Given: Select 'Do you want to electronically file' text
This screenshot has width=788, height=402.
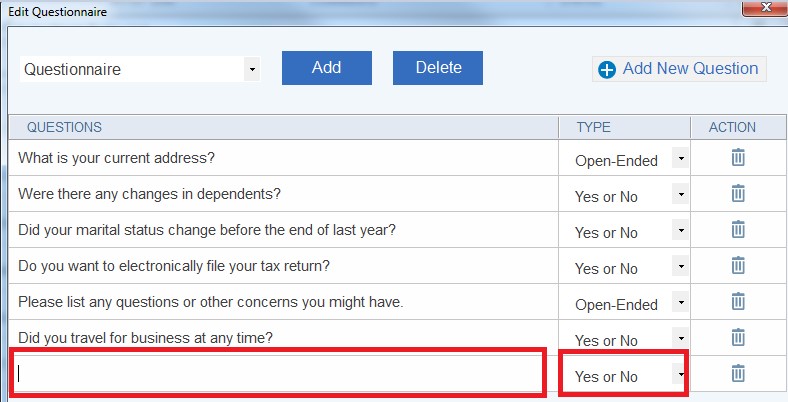Looking at the screenshot, I should pyautogui.click(x=174, y=265).
